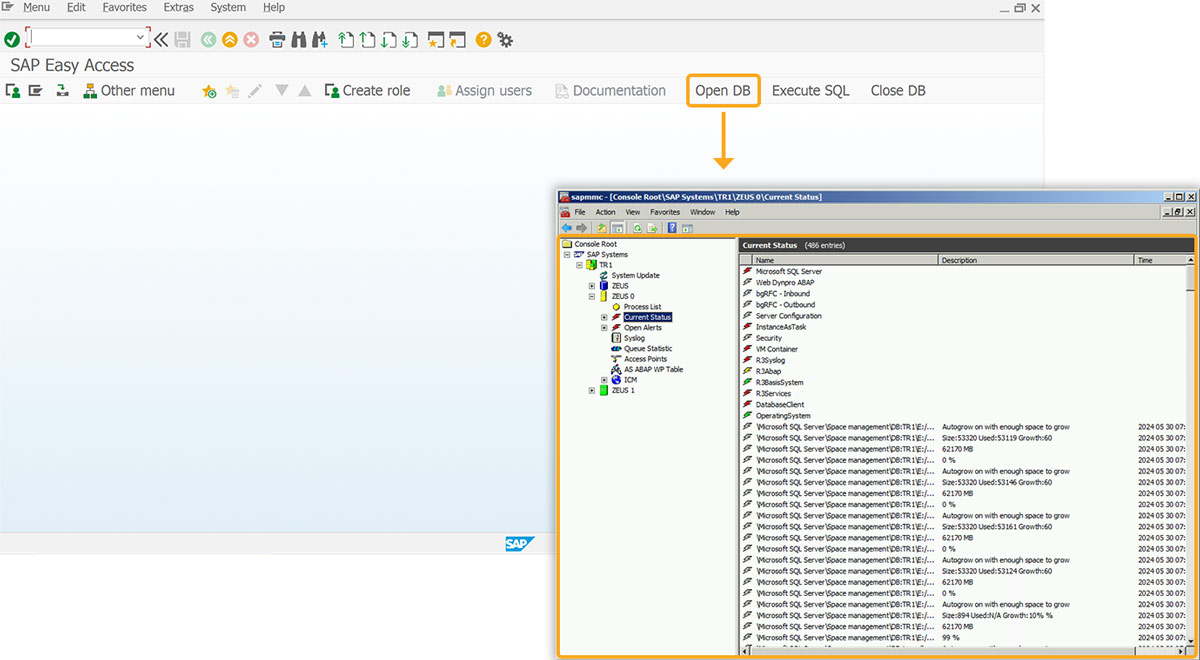Select AS ABAP WP Table tree item
Screen dimensions: 1200x660
[x=653, y=369]
